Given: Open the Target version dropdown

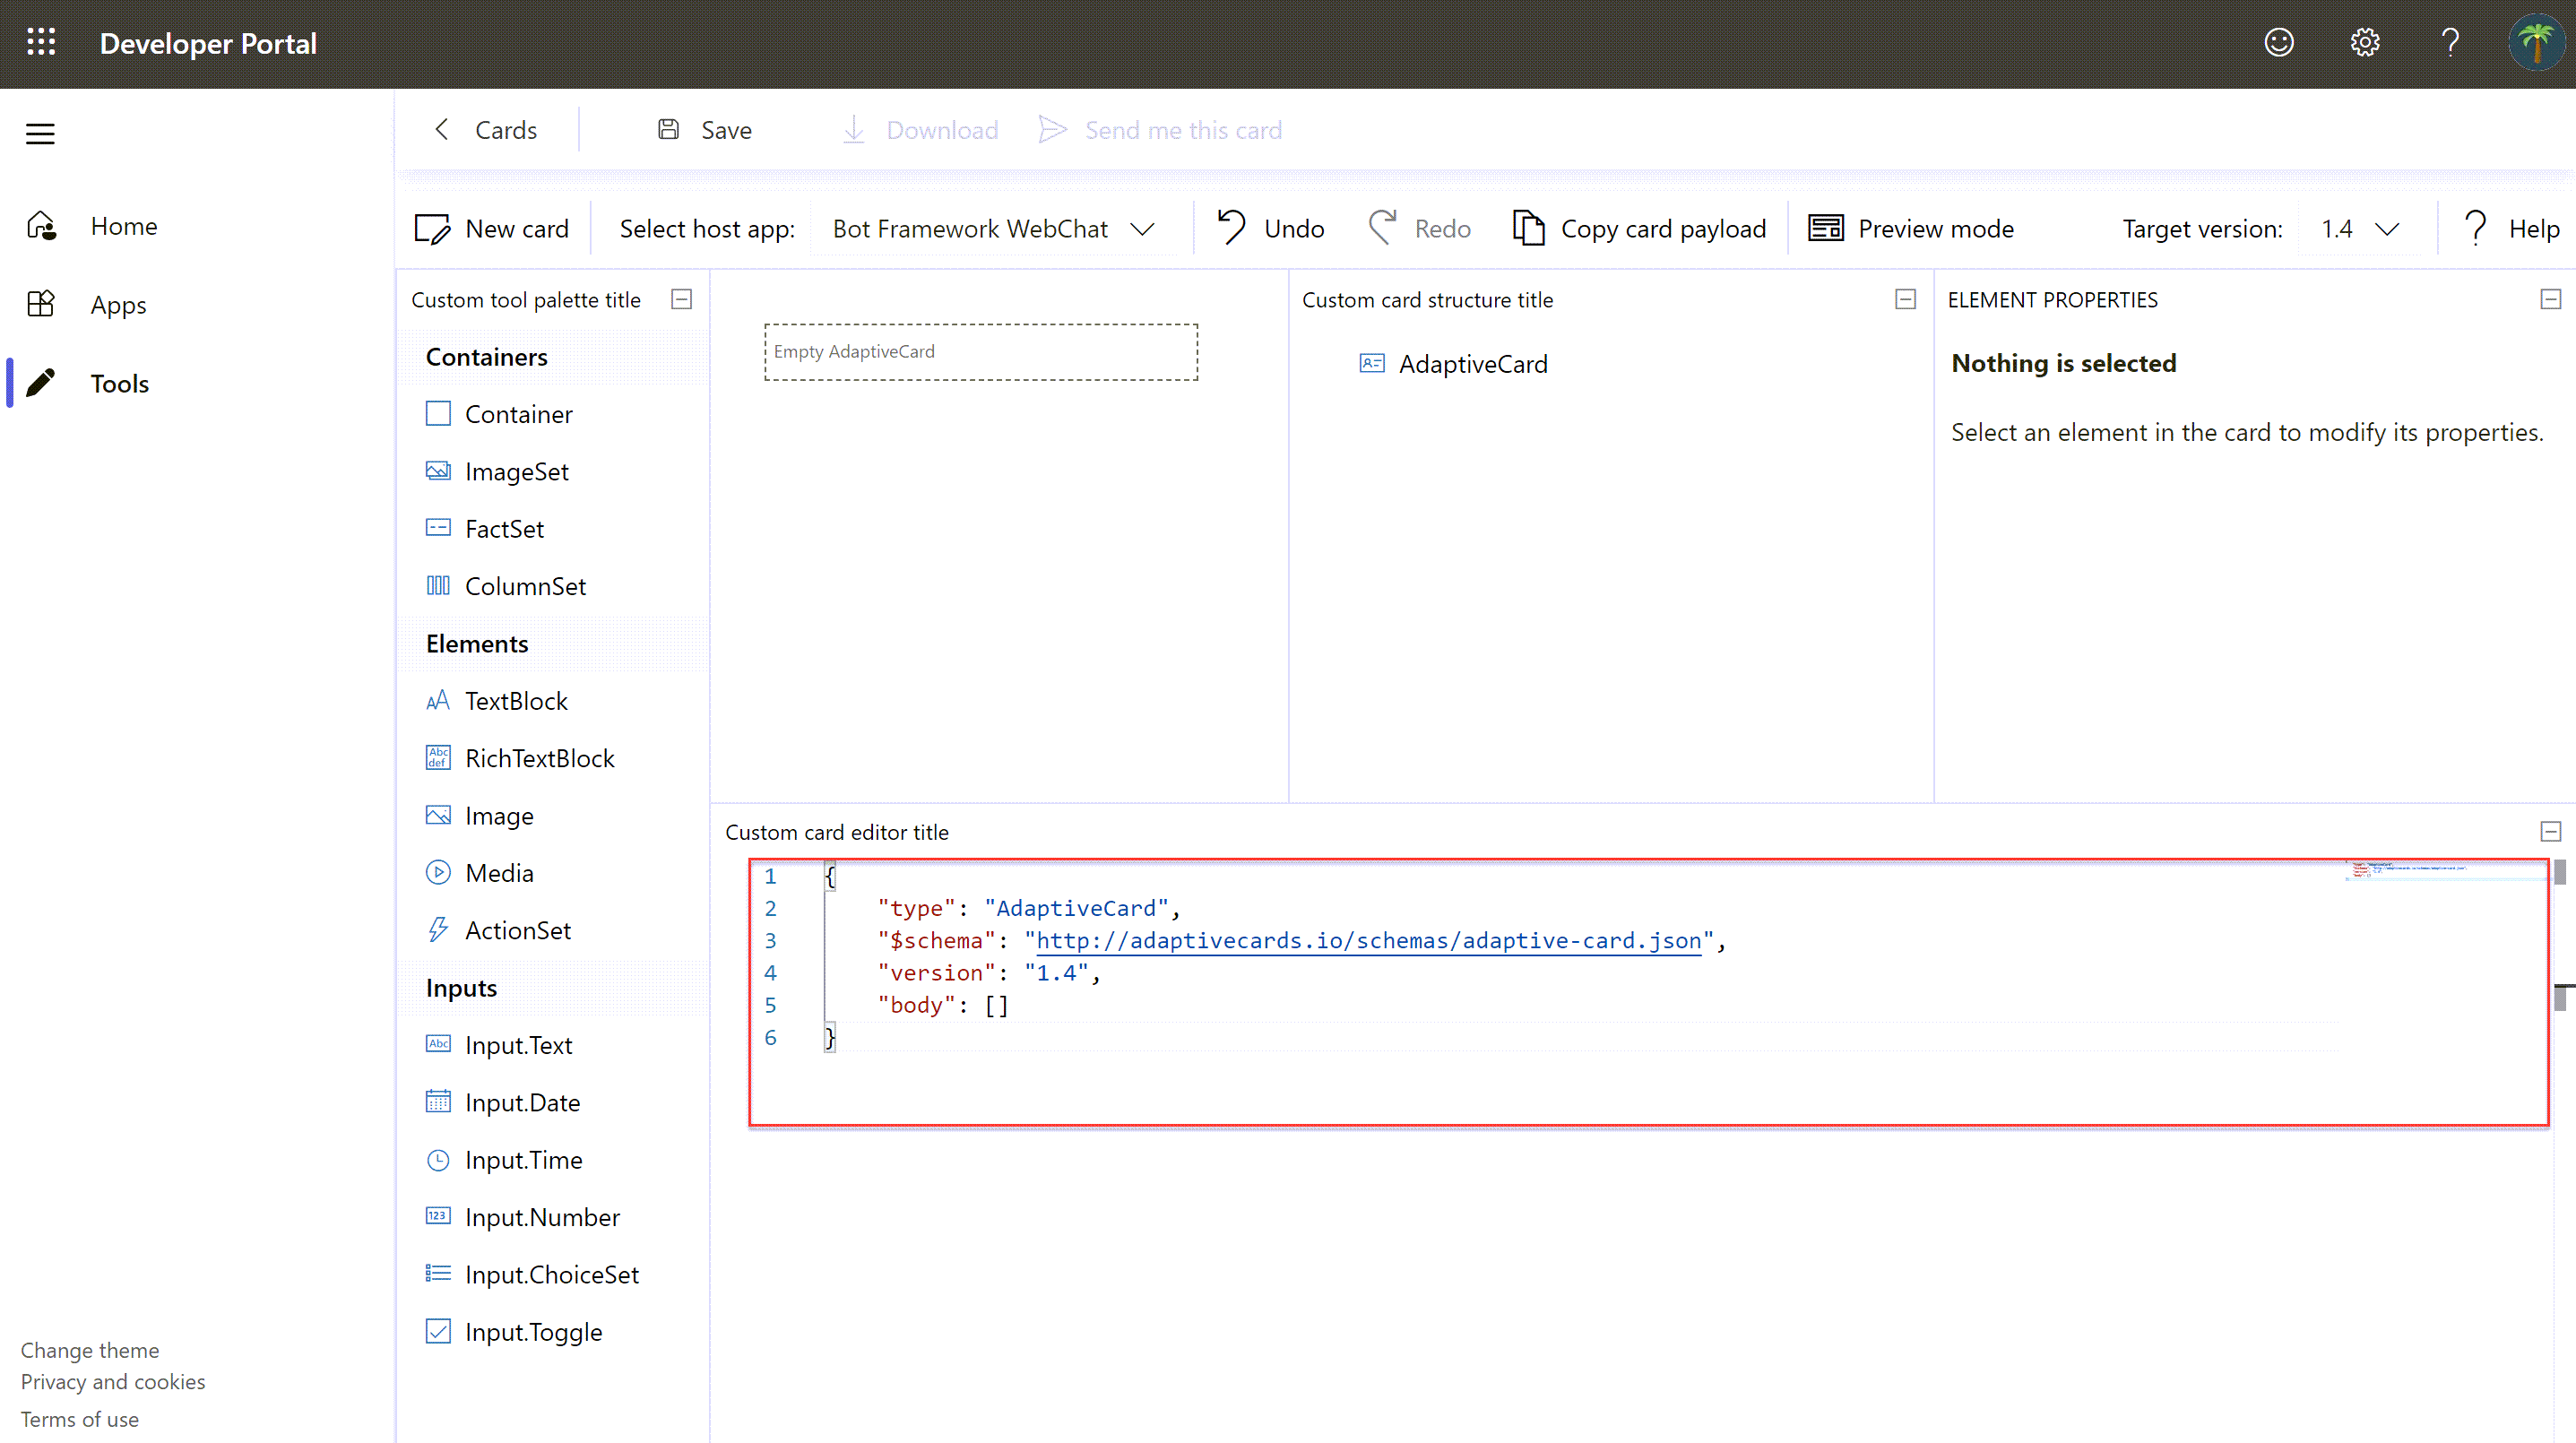Looking at the screenshot, I should click(2360, 229).
